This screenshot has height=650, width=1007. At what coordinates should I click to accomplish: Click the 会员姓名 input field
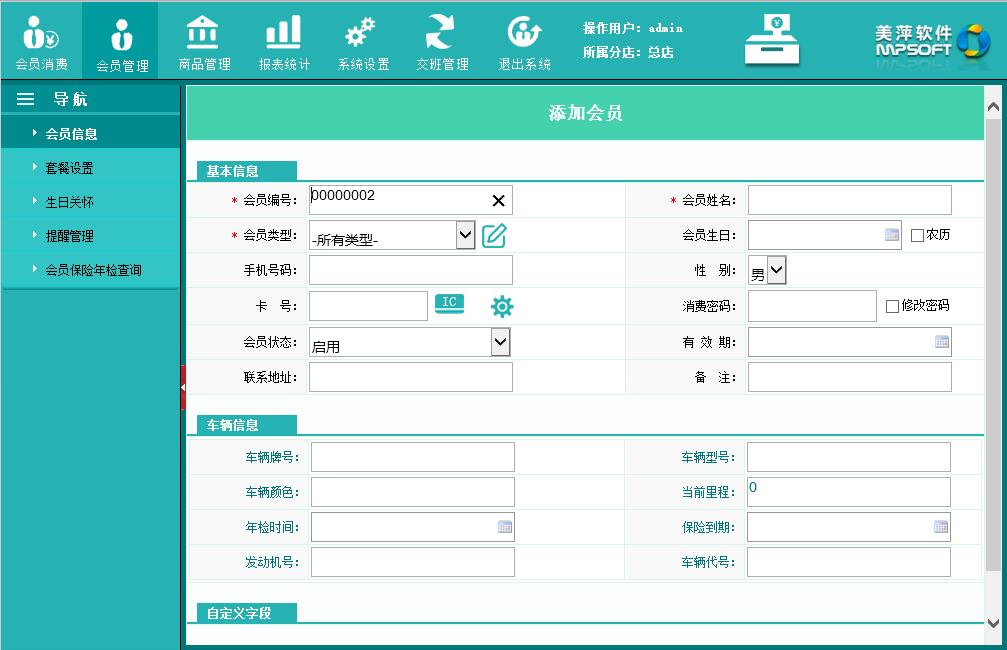[x=849, y=200]
